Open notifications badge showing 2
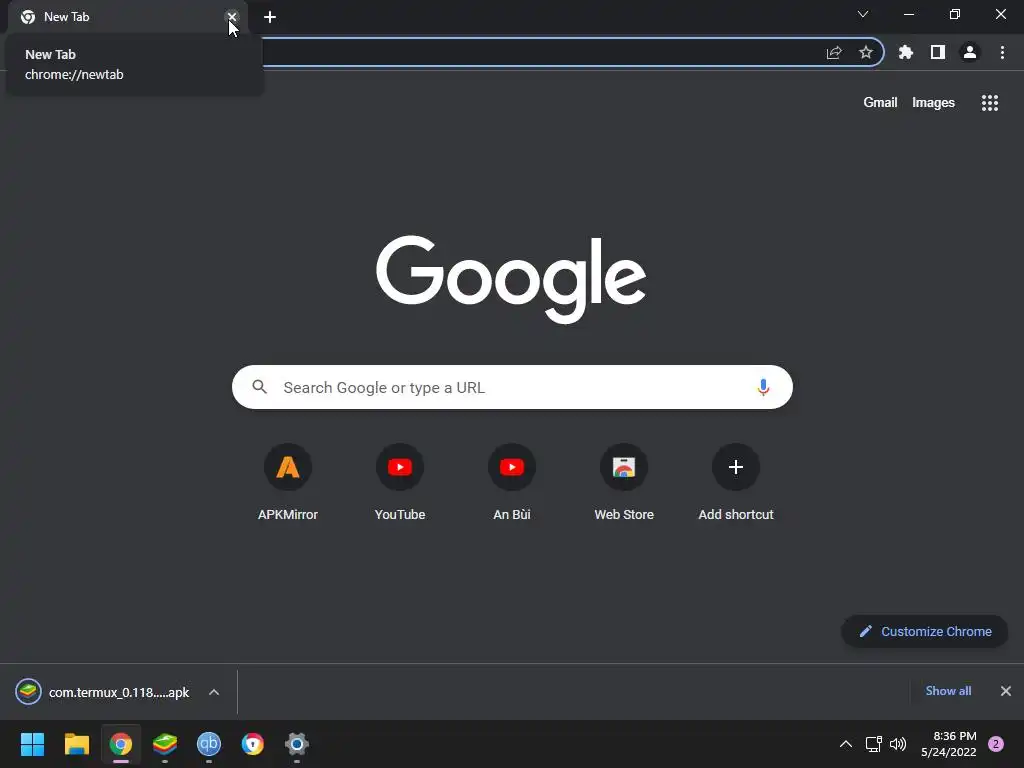The image size is (1024, 768). coord(996,744)
